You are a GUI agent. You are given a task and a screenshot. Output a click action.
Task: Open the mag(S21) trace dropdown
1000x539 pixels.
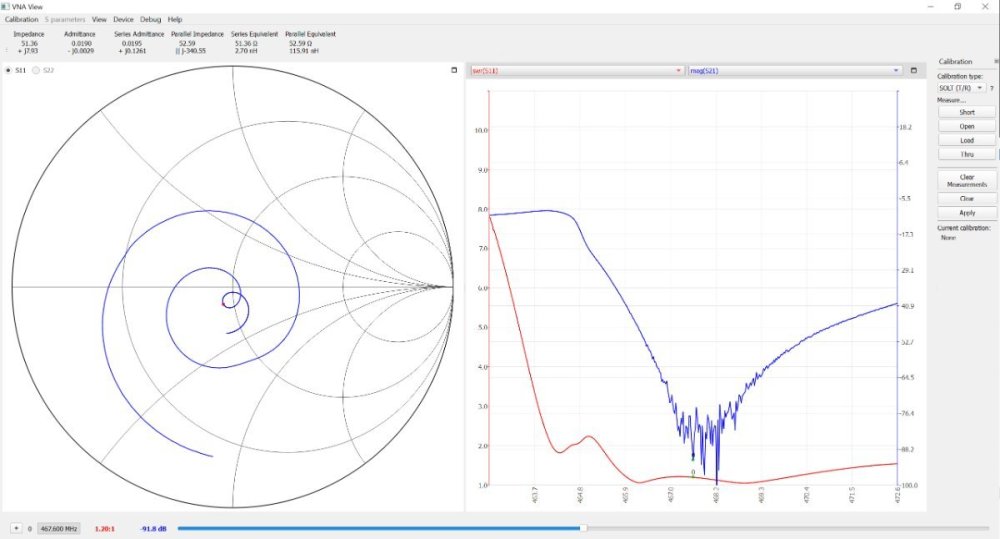795,71
